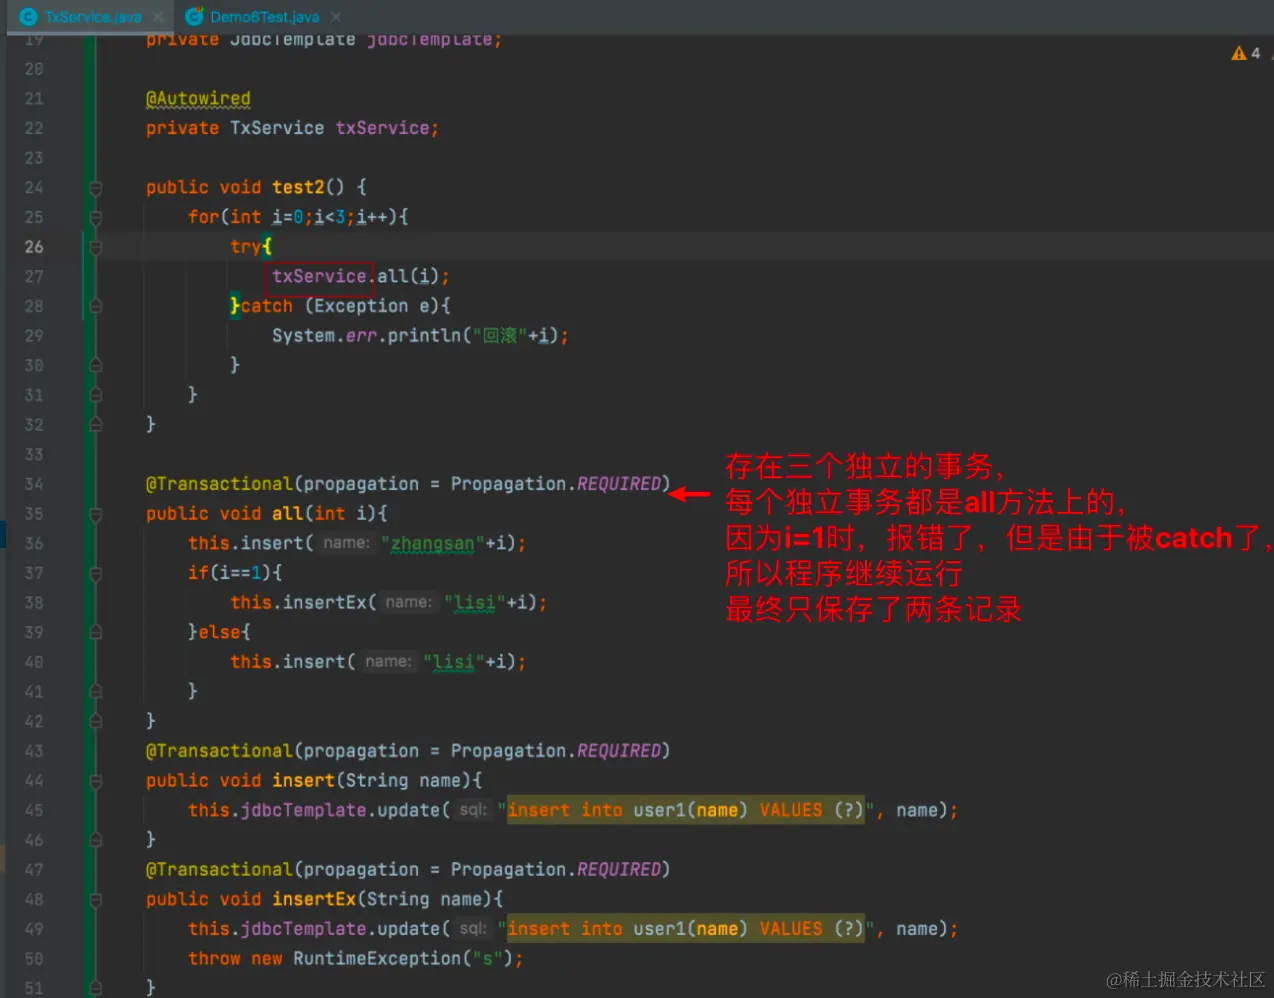Click the @Transactional annotation on line 47
Viewport: 1274px width, 998px height.
pos(219,869)
